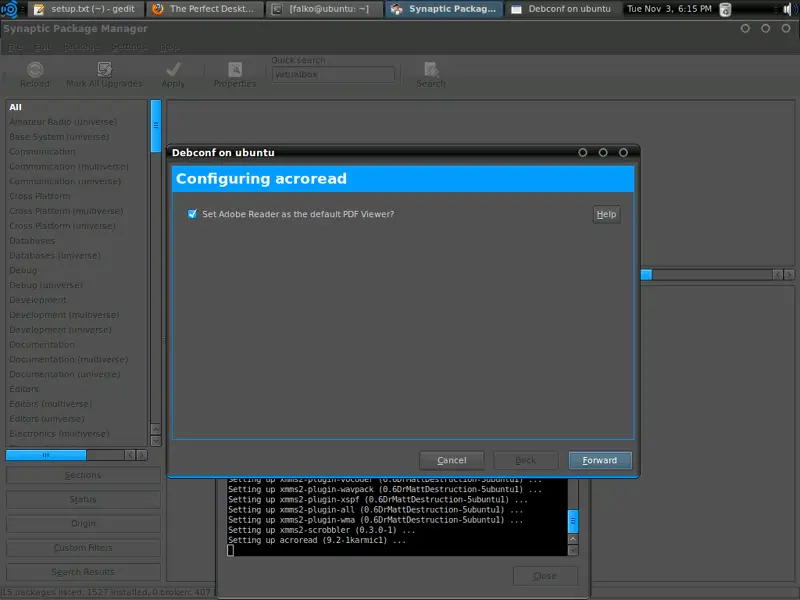This screenshot has height=600, width=800.
Task: Switch to The Perfect Desktop Firefox window
Action: click(x=205, y=9)
